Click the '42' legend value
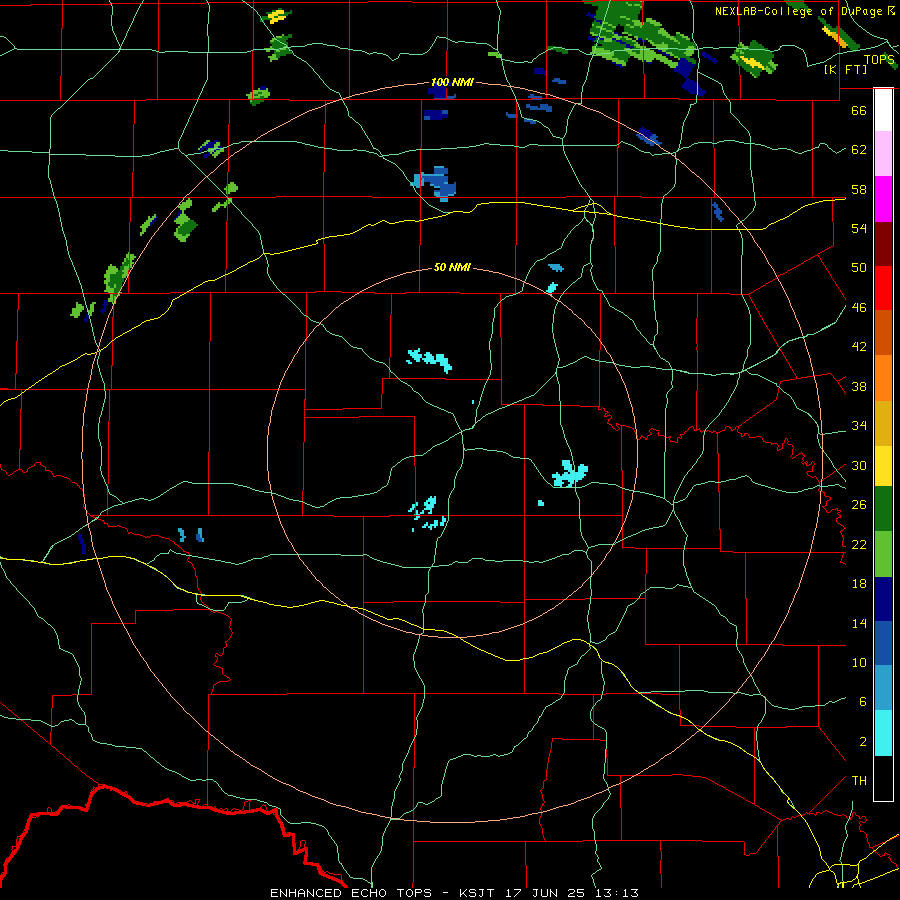Screen dimensions: 900x900 click(x=859, y=347)
